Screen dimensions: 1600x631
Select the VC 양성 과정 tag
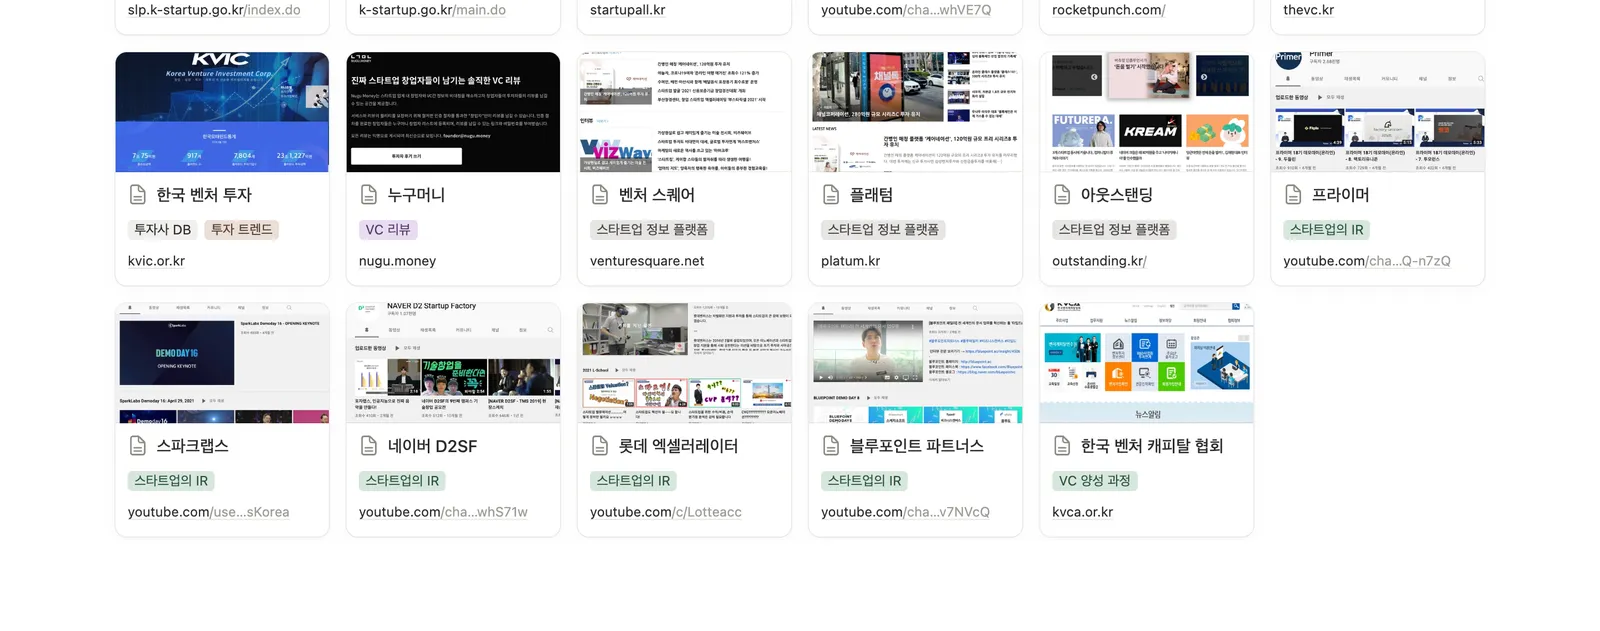point(1094,481)
